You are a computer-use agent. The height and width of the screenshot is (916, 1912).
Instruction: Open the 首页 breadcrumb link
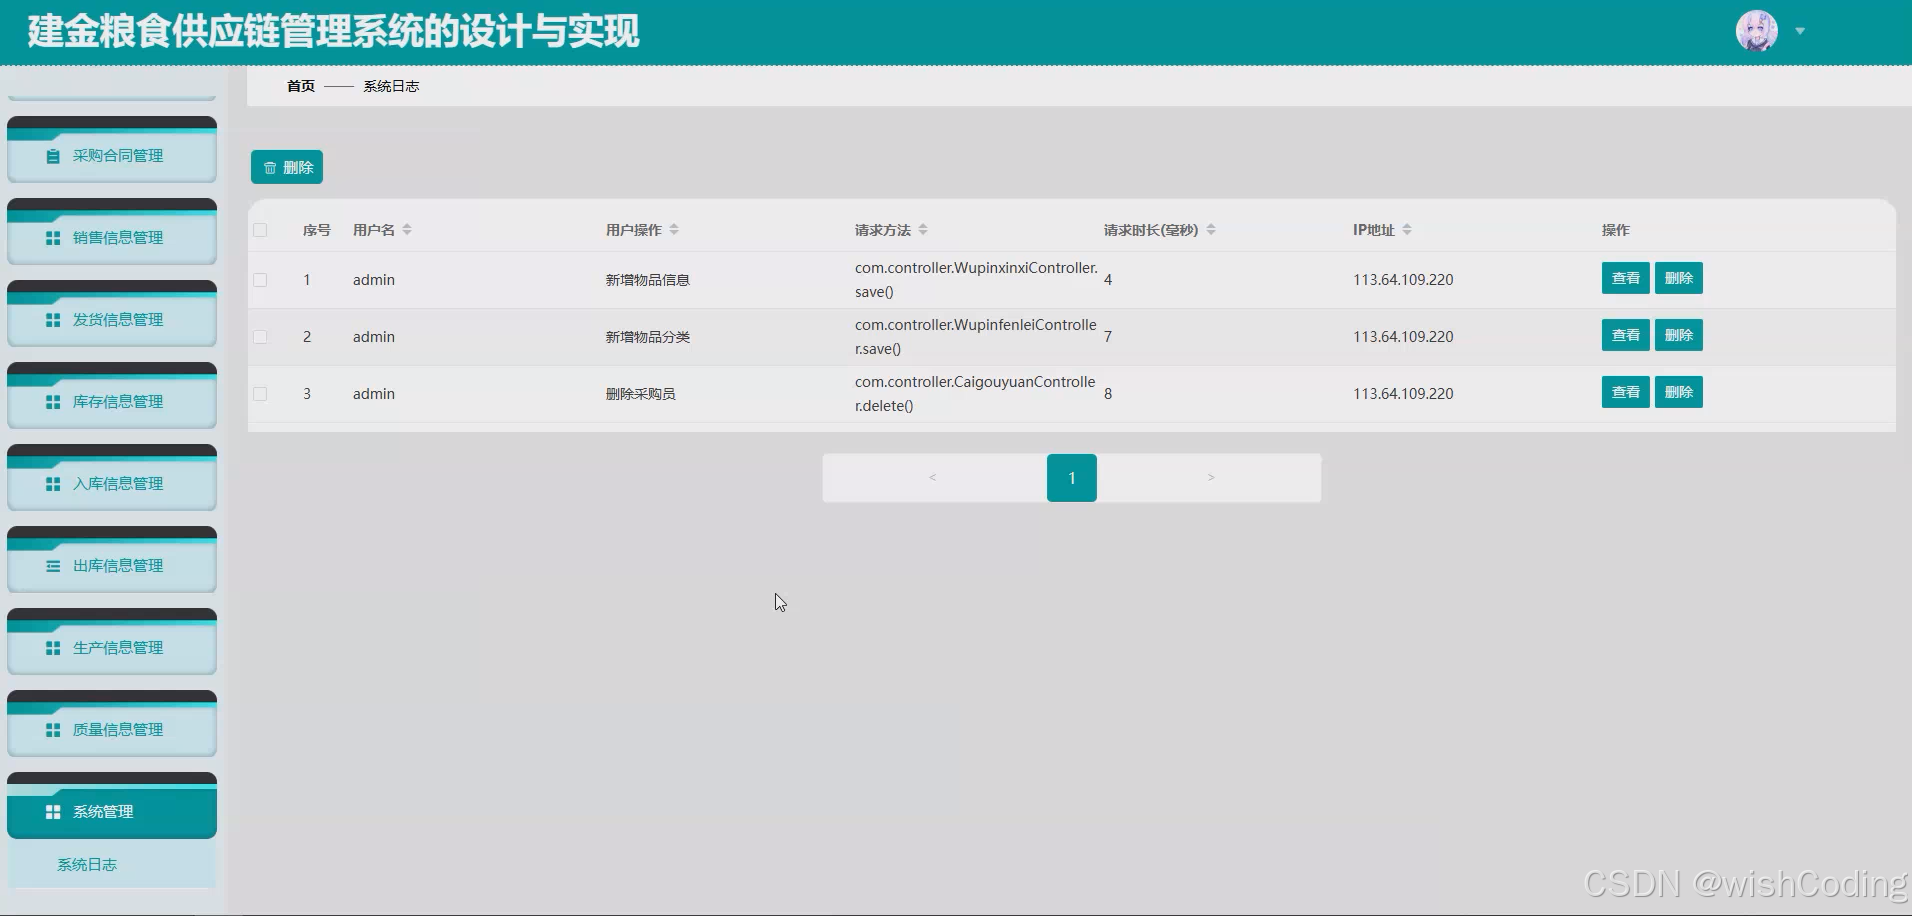(x=299, y=86)
